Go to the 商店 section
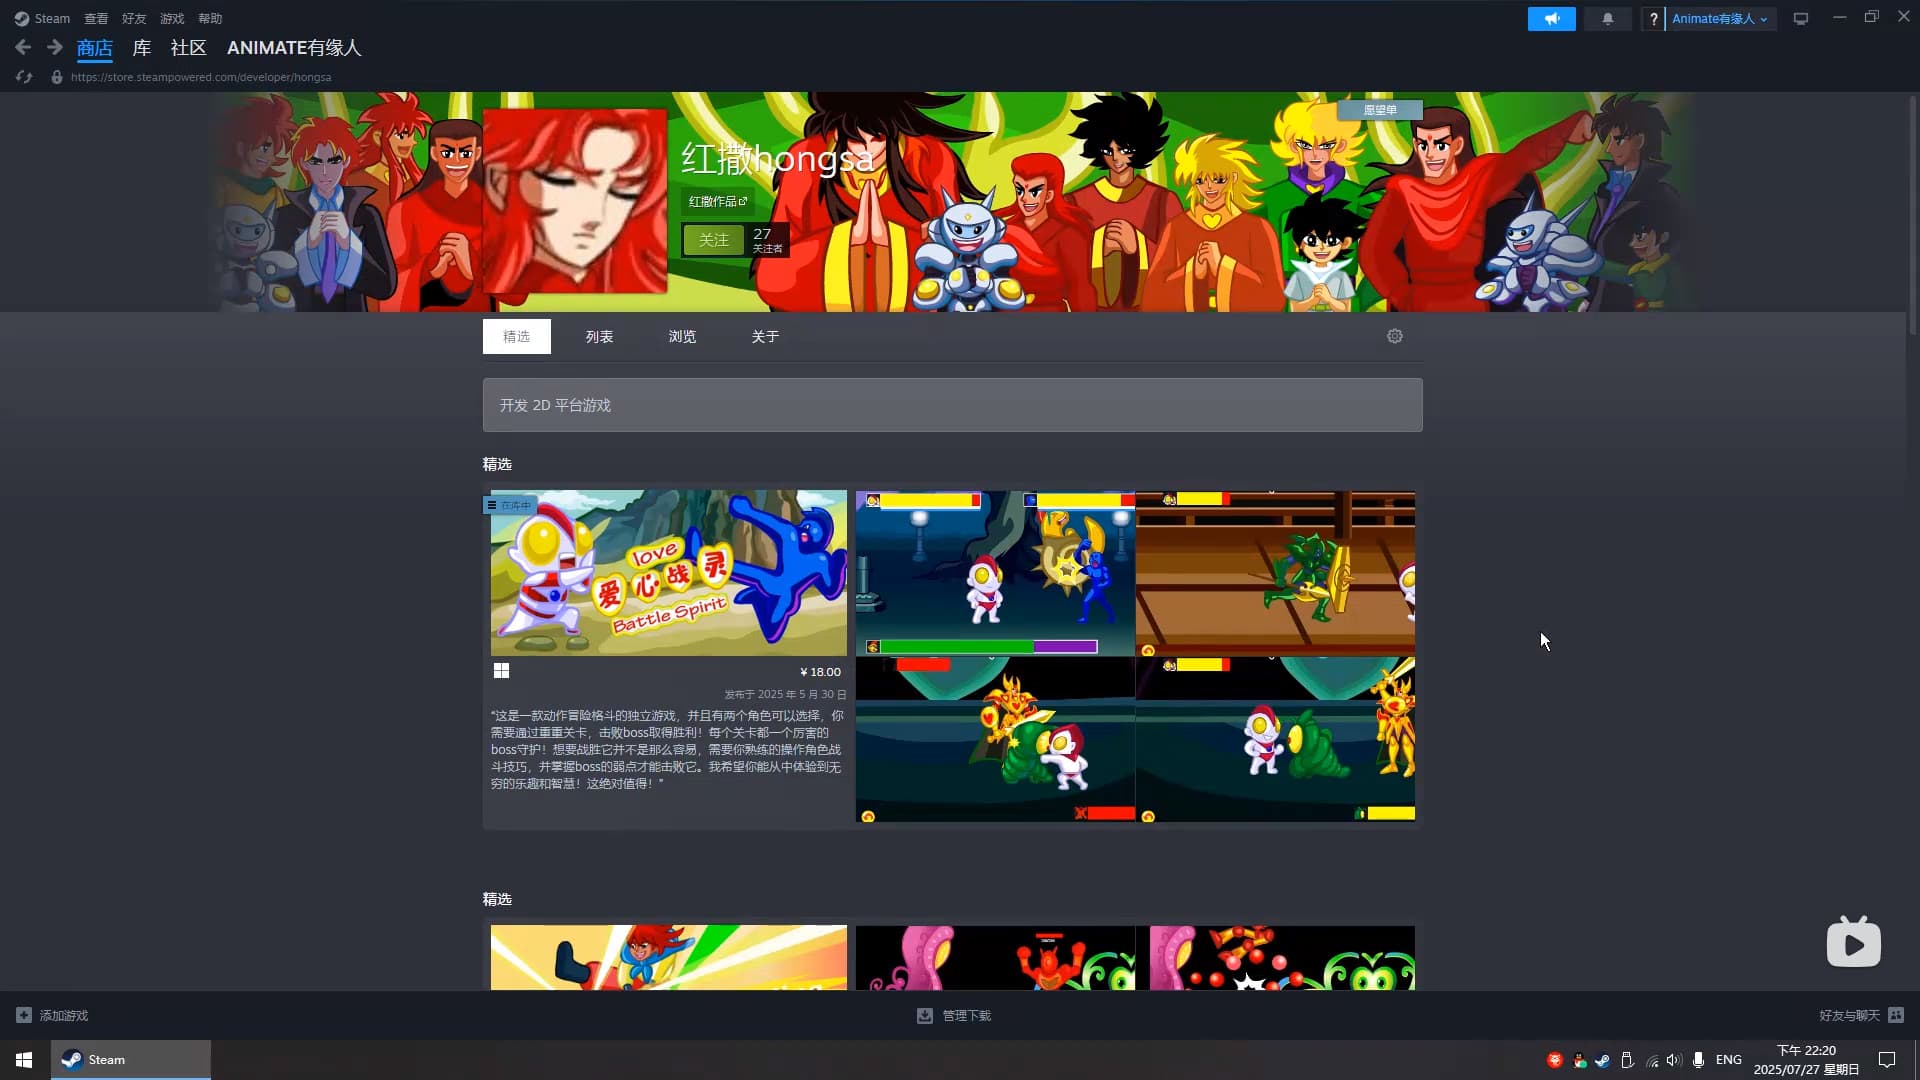The height and width of the screenshot is (1080, 1920). tap(95, 47)
